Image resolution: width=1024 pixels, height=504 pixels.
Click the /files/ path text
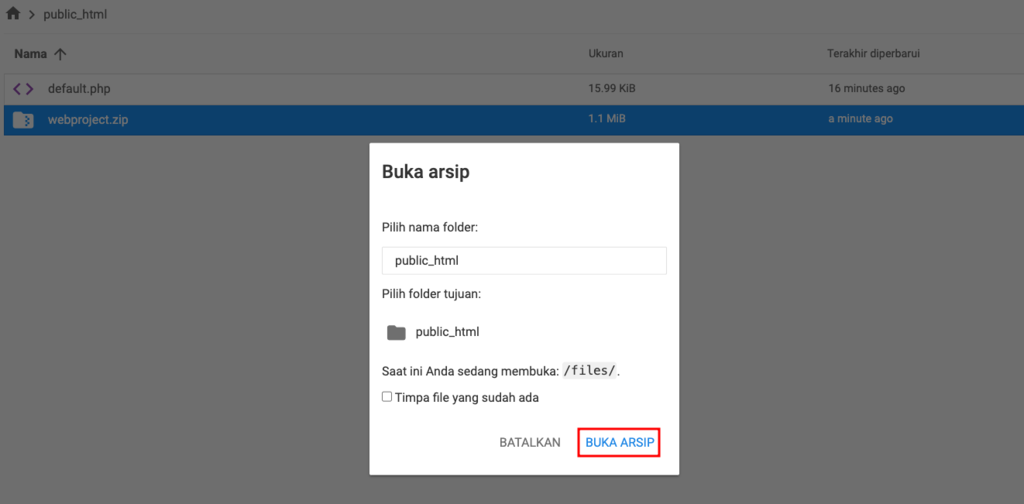tap(589, 371)
